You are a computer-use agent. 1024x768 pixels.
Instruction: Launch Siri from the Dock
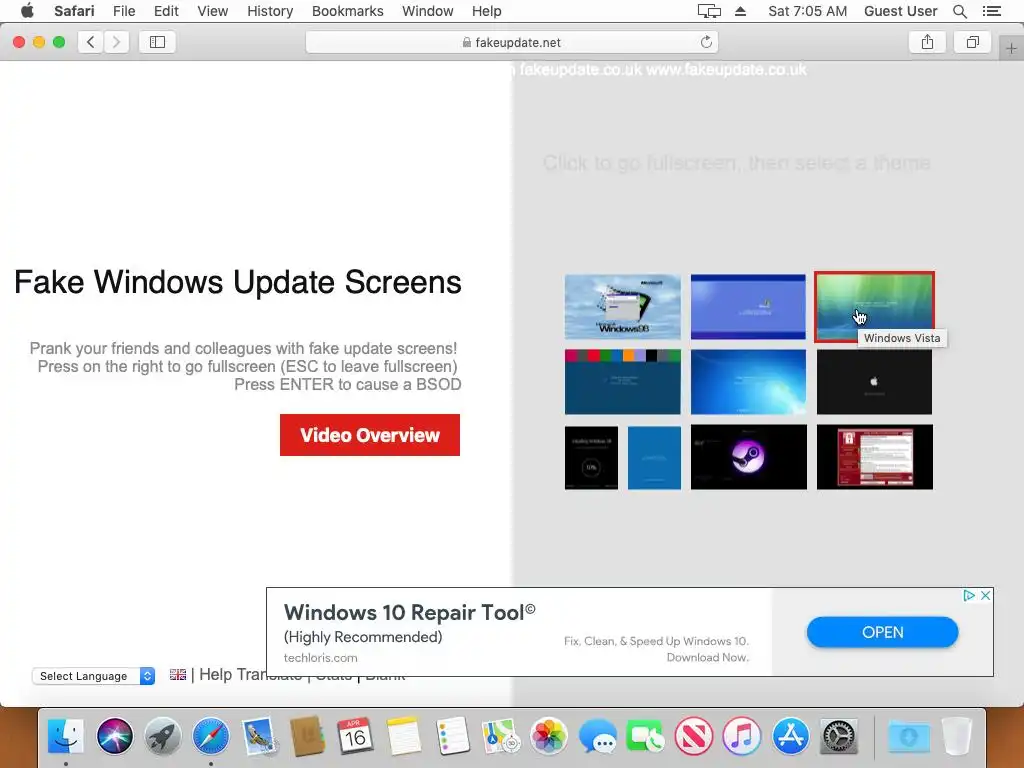(114, 736)
